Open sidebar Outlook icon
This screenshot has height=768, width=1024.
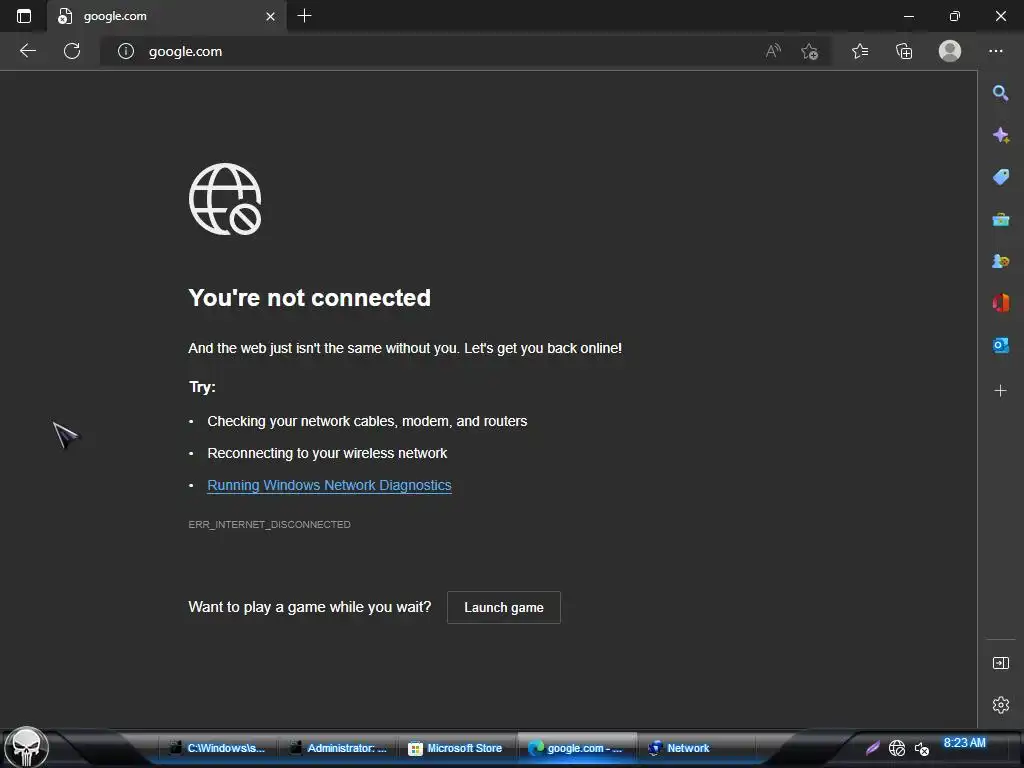click(1000, 345)
